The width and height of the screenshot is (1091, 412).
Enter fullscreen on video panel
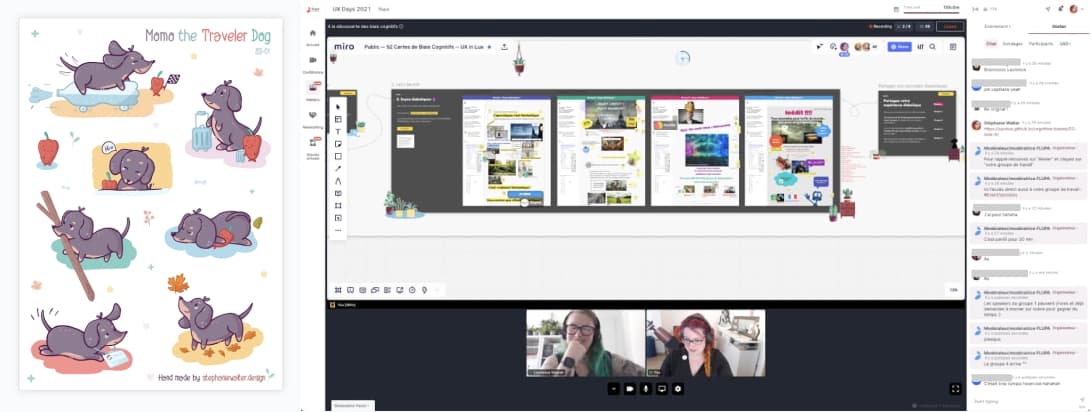[955, 389]
